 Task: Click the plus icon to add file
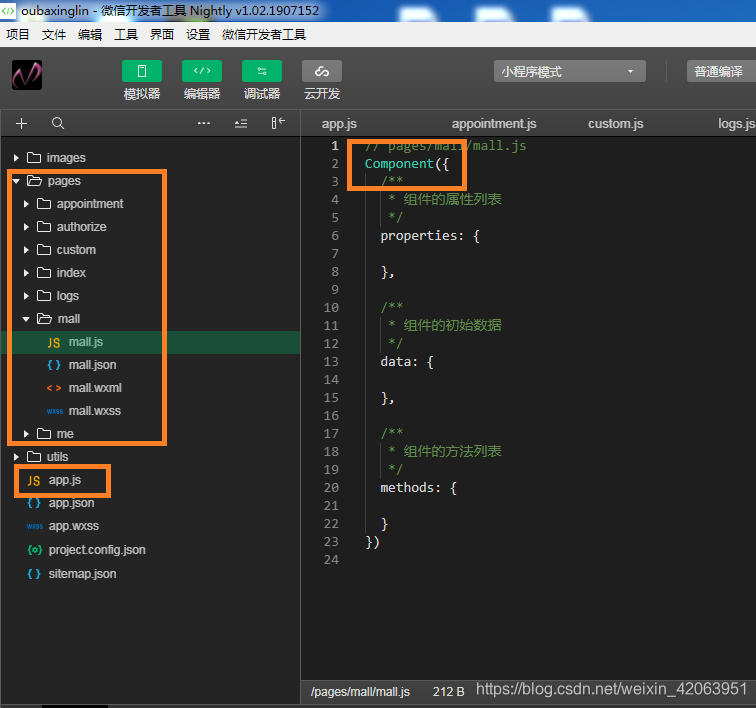(x=21, y=123)
